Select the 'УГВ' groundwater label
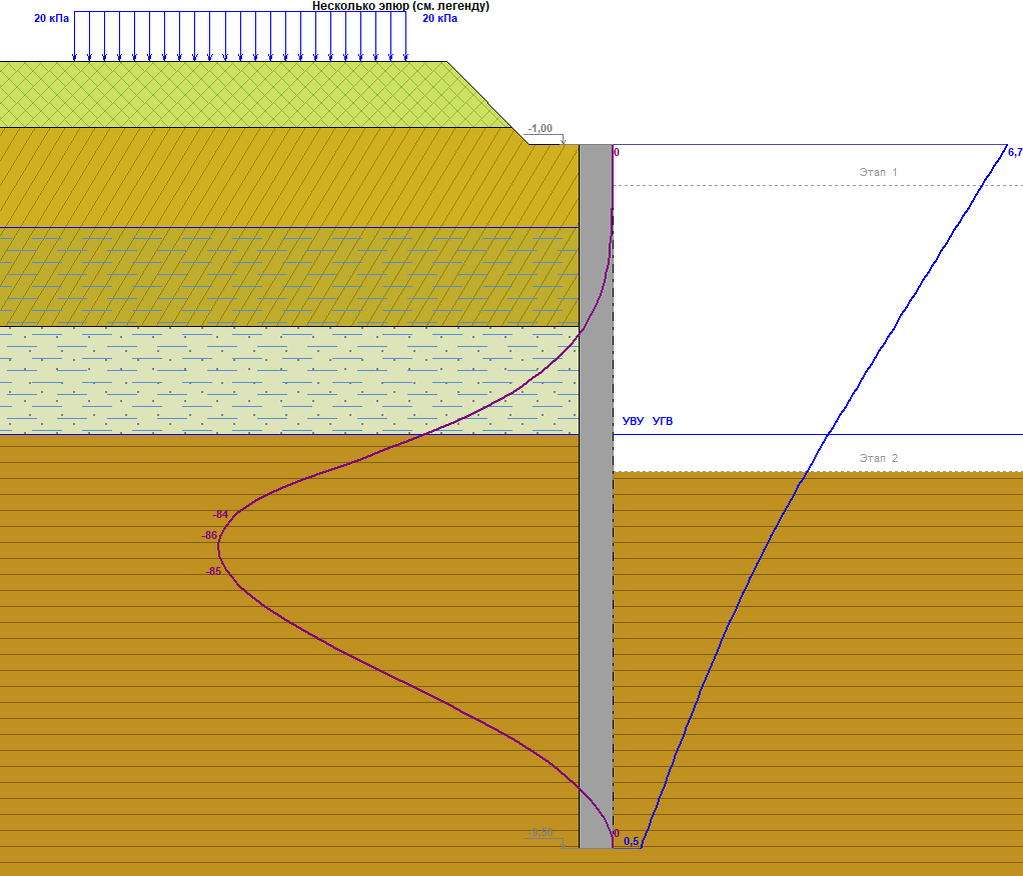 click(662, 421)
